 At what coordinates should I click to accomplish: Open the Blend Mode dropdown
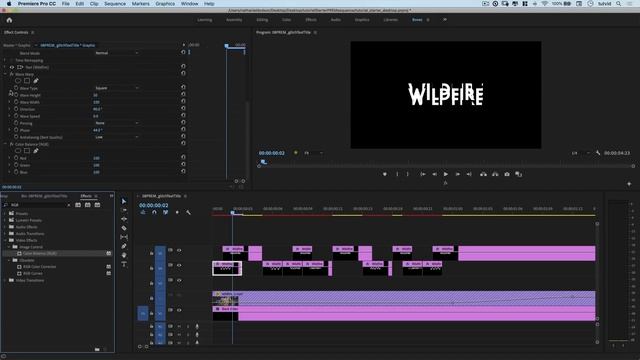117,53
